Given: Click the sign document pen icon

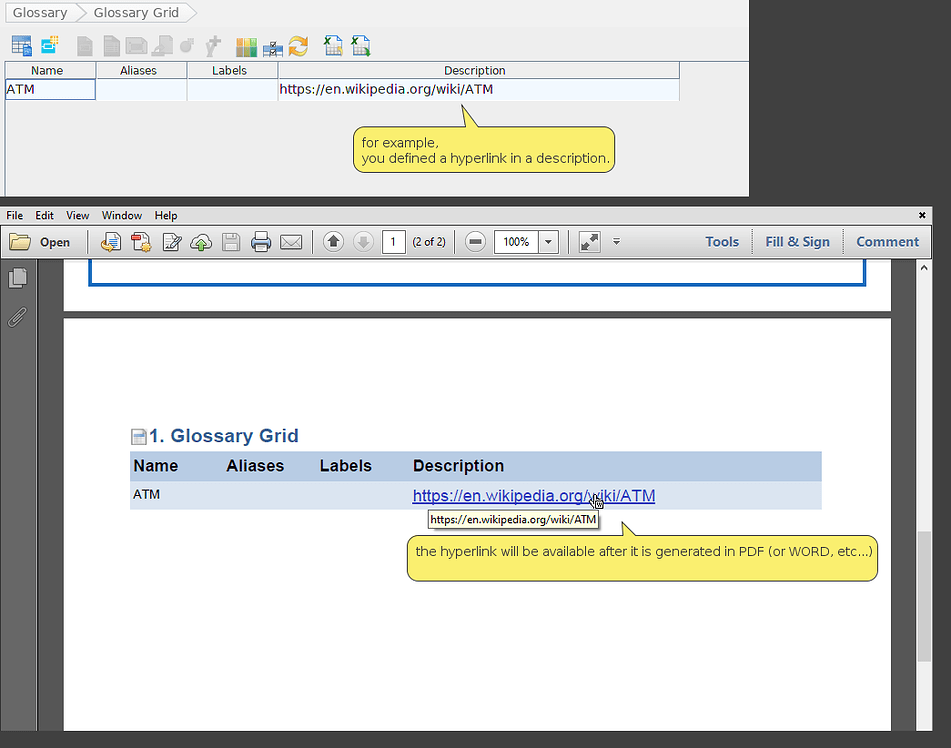Looking at the screenshot, I should [x=172, y=241].
